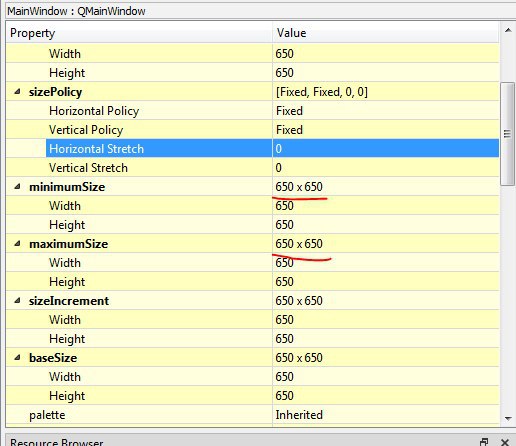Collapse the baseSize property group
Viewport: 516px width, 446px height.
[x=17, y=357]
